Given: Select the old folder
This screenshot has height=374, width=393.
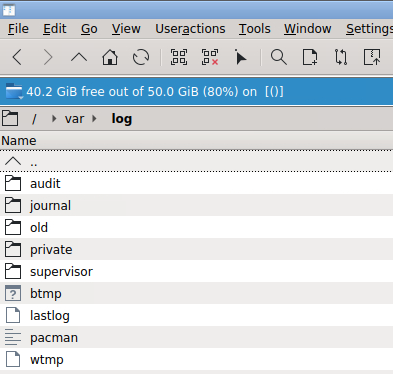Looking at the screenshot, I should click(196, 227).
